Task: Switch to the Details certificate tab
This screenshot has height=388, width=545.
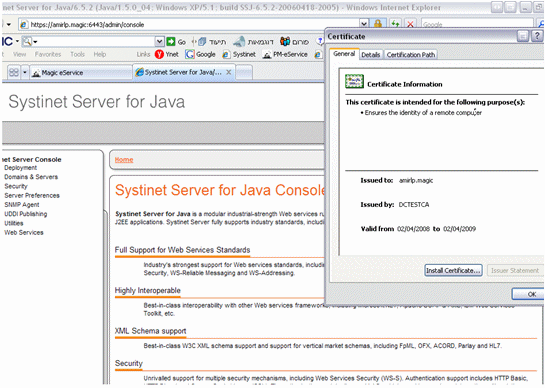Action: (371, 55)
